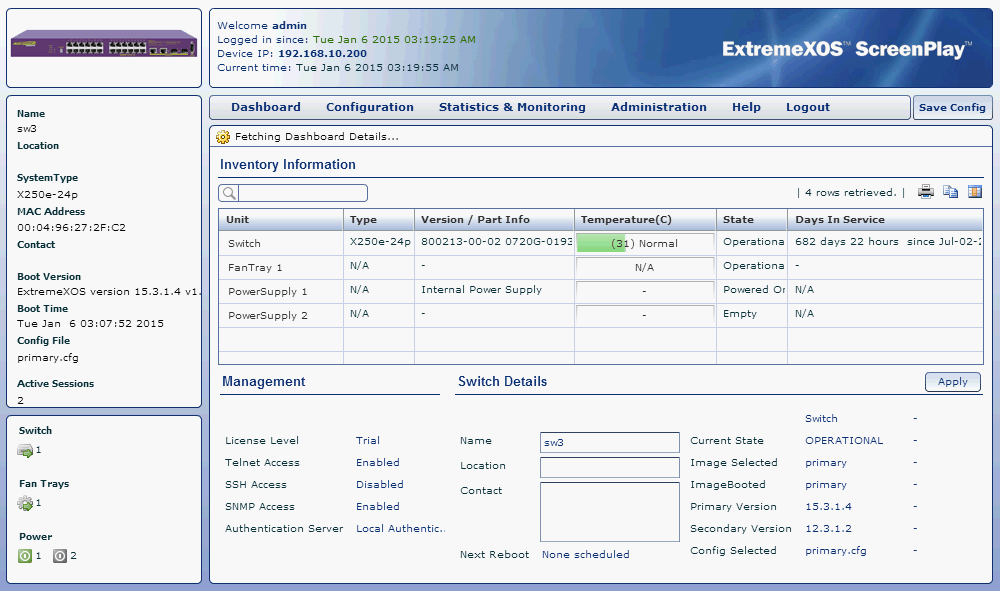Image resolution: width=1000 pixels, height=591 pixels.
Task: Click the search magnifier icon
Action: [229, 193]
